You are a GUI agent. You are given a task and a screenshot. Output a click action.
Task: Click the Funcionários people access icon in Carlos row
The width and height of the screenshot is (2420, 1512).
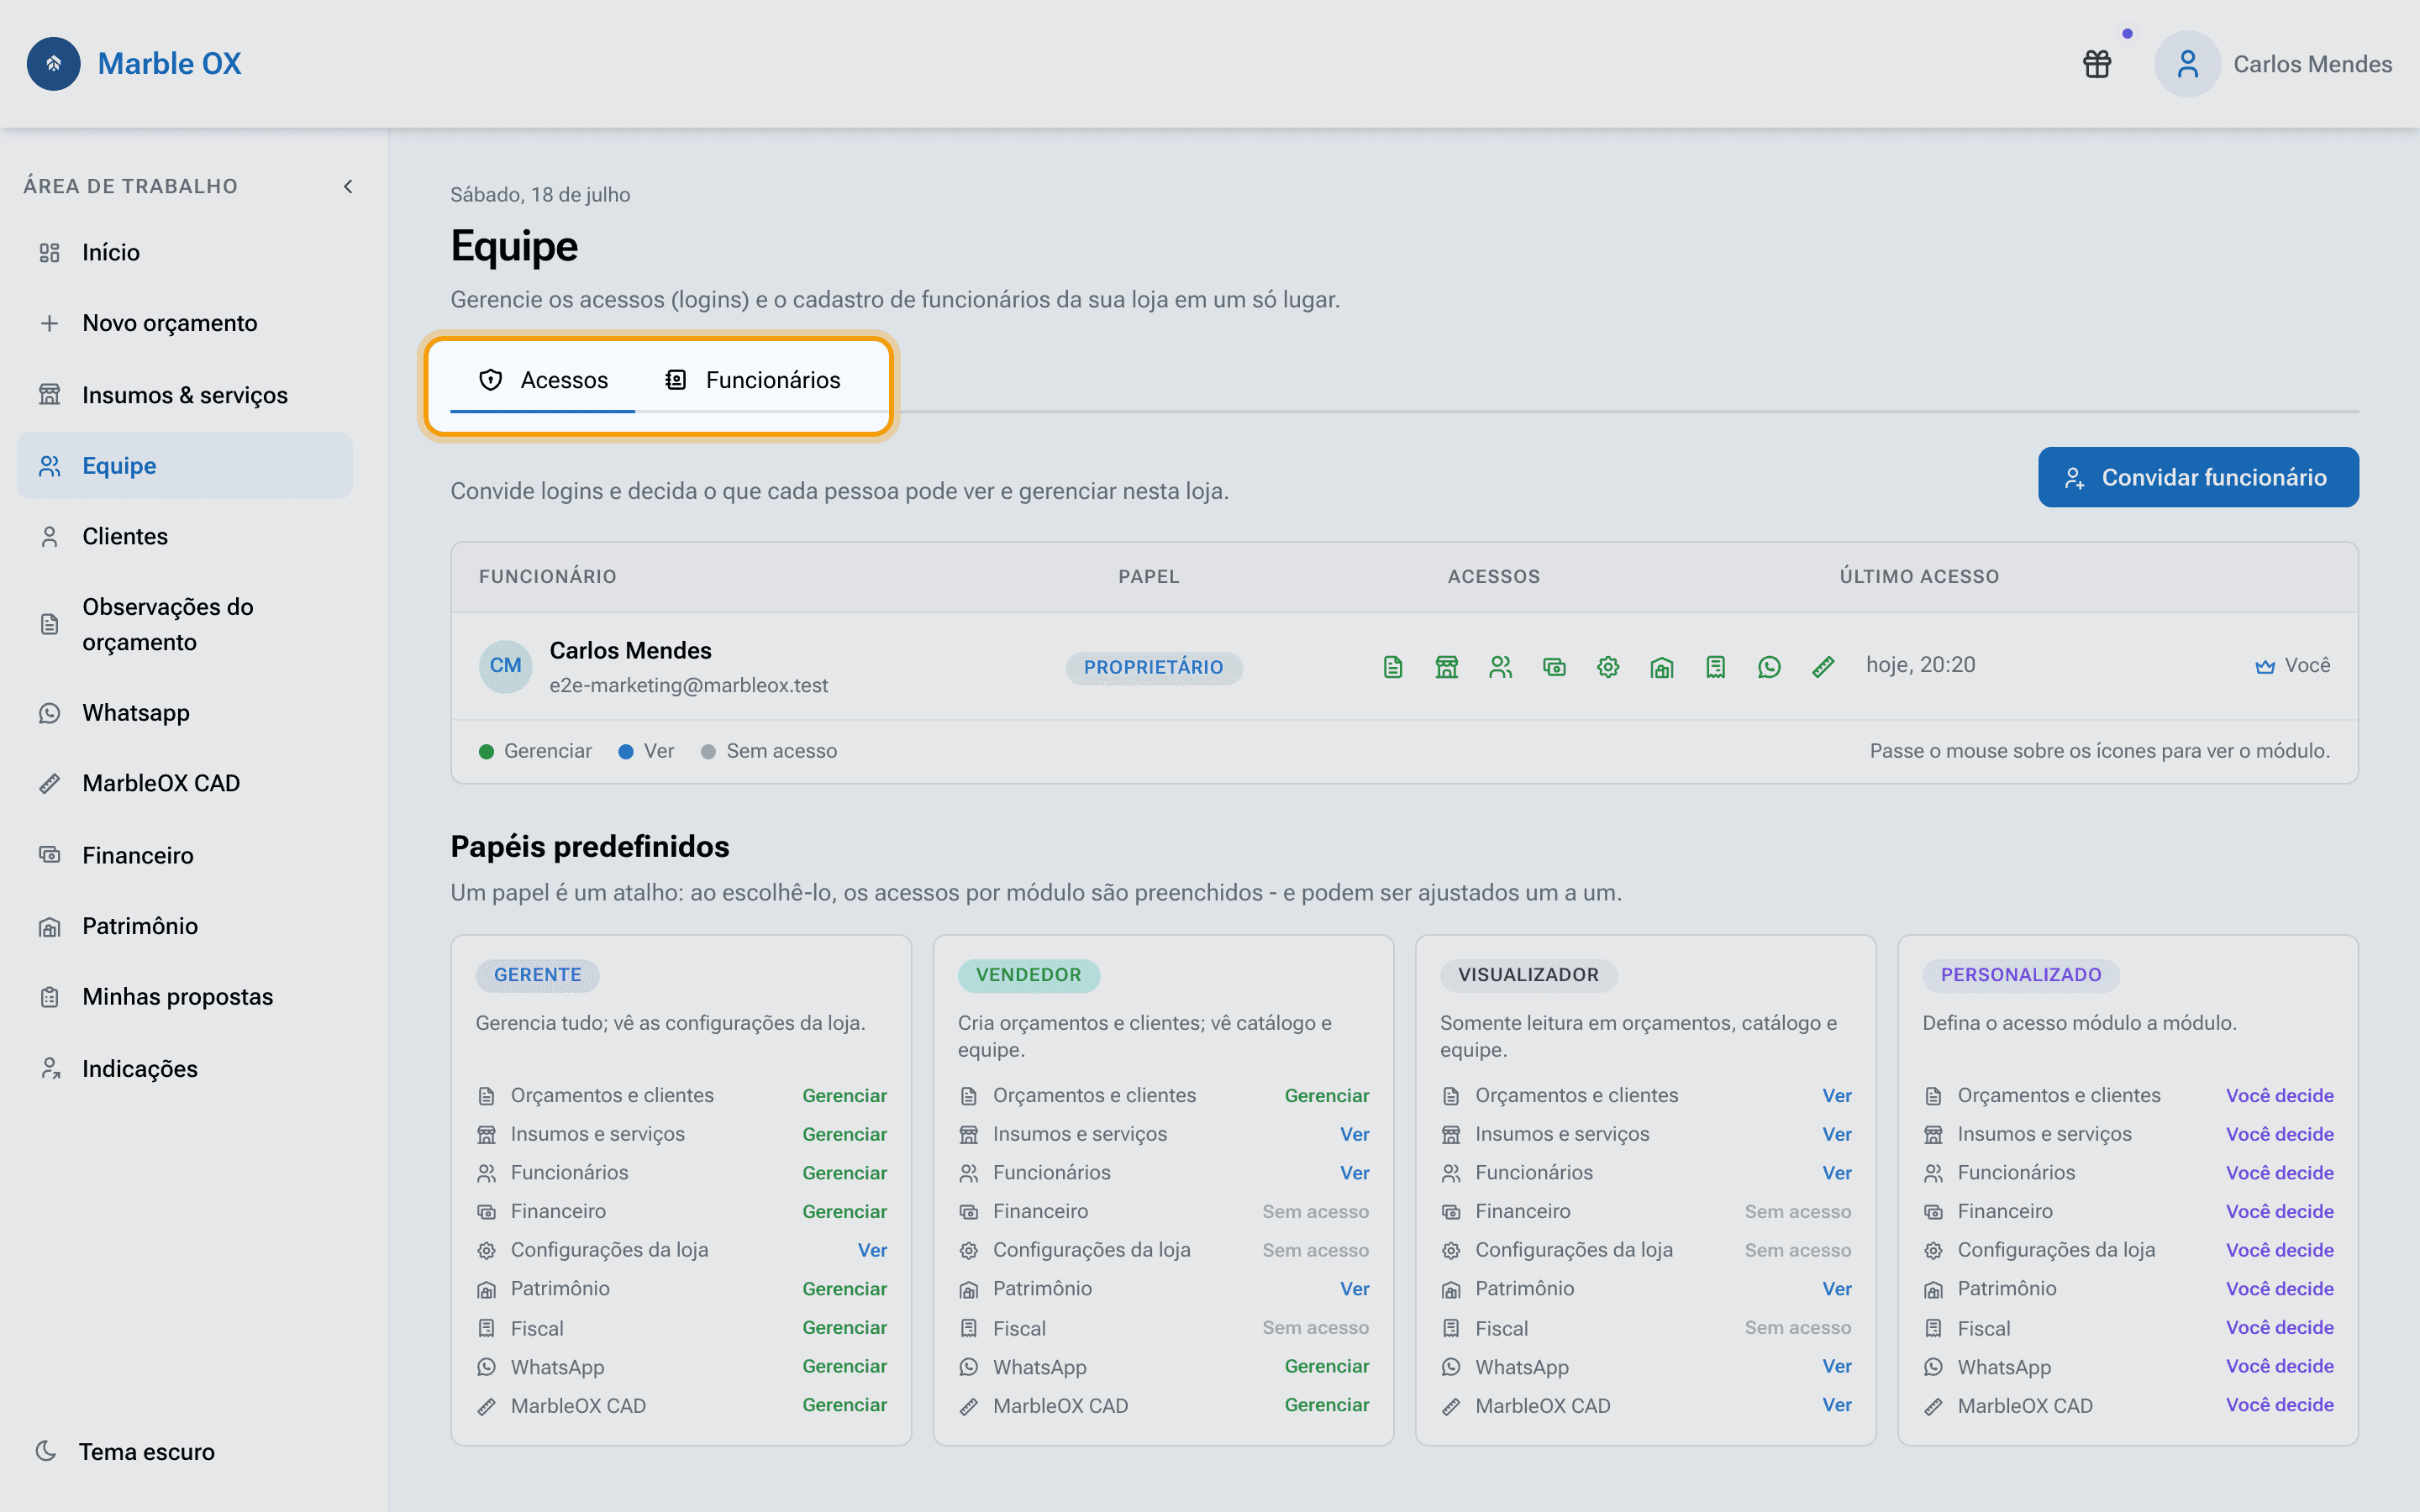1500,667
